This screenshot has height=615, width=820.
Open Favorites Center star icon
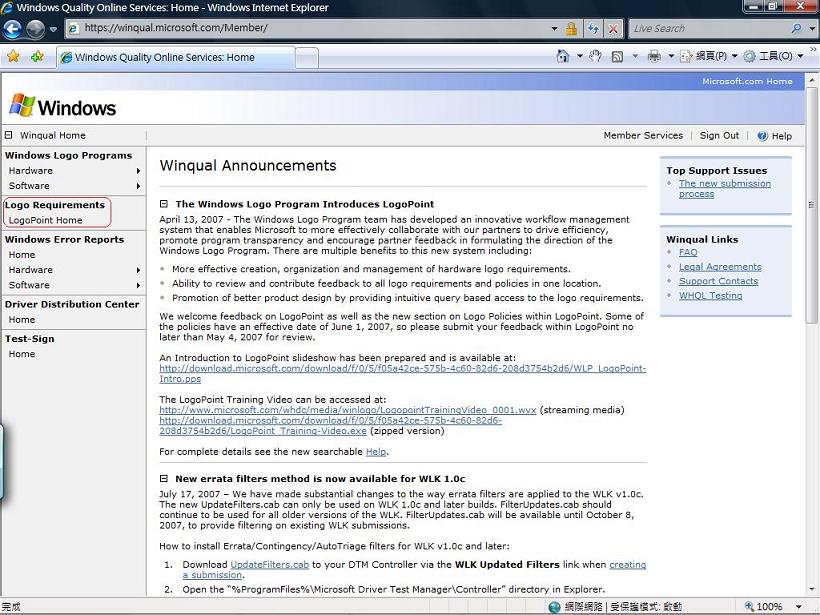pyautogui.click(x=13, y=56)
